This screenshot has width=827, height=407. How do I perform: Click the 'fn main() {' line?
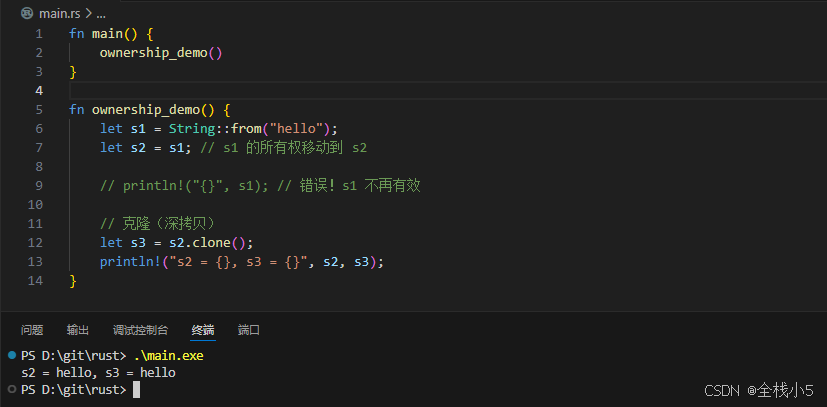[x=111, y=34]
